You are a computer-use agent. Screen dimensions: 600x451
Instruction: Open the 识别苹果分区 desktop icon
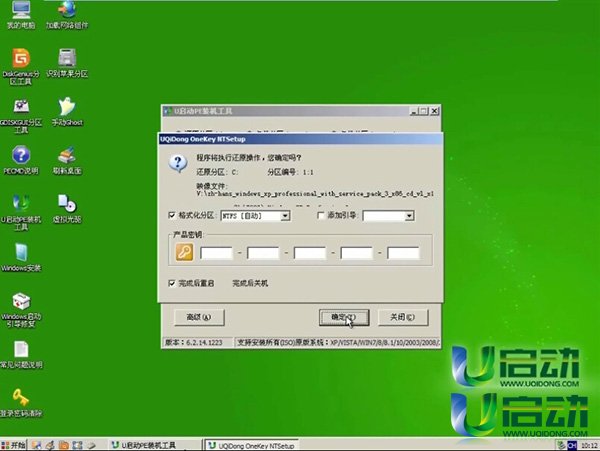(x=67, y=63)
